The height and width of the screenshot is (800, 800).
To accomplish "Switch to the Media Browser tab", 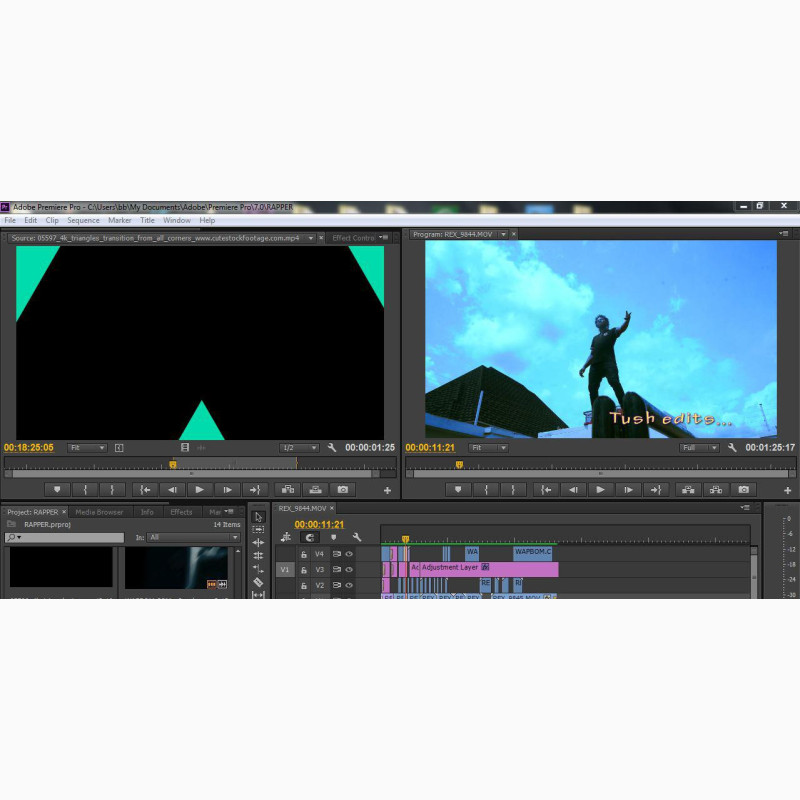I will [x=99, y=512].
